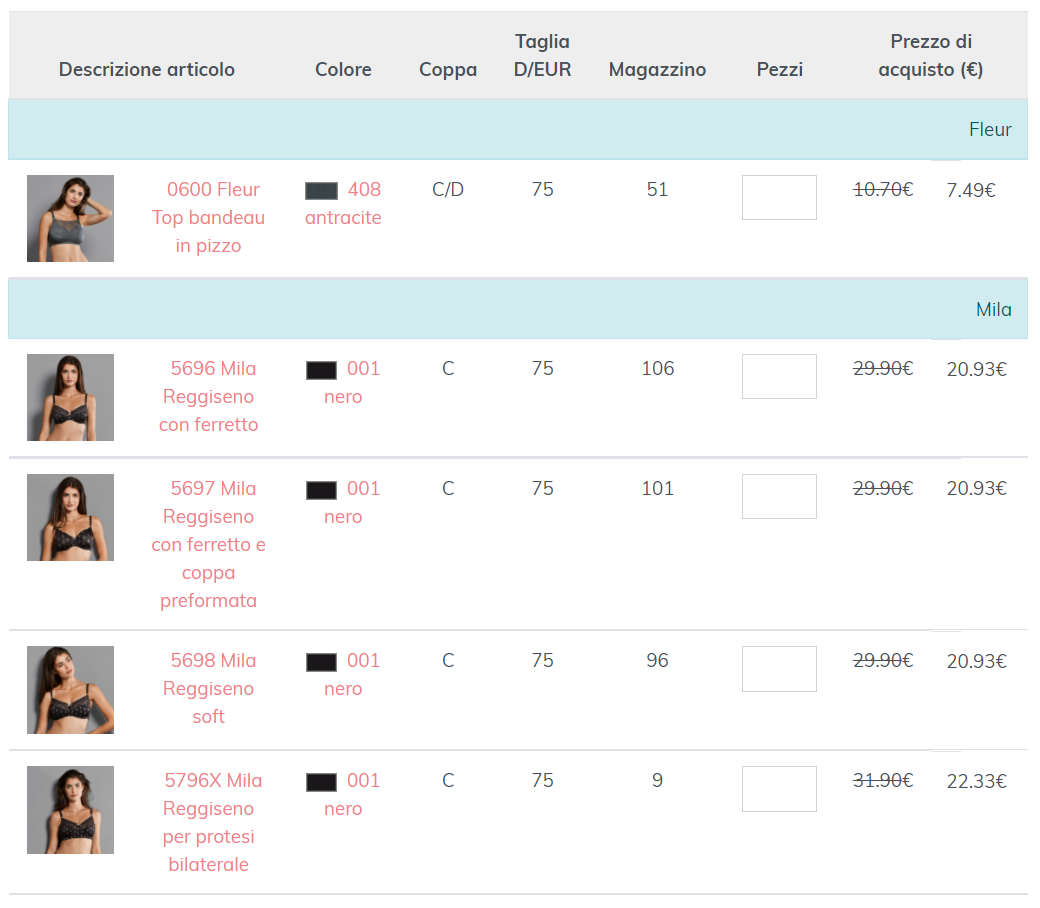Open the 5697 Mila product photo

(70, 517)
